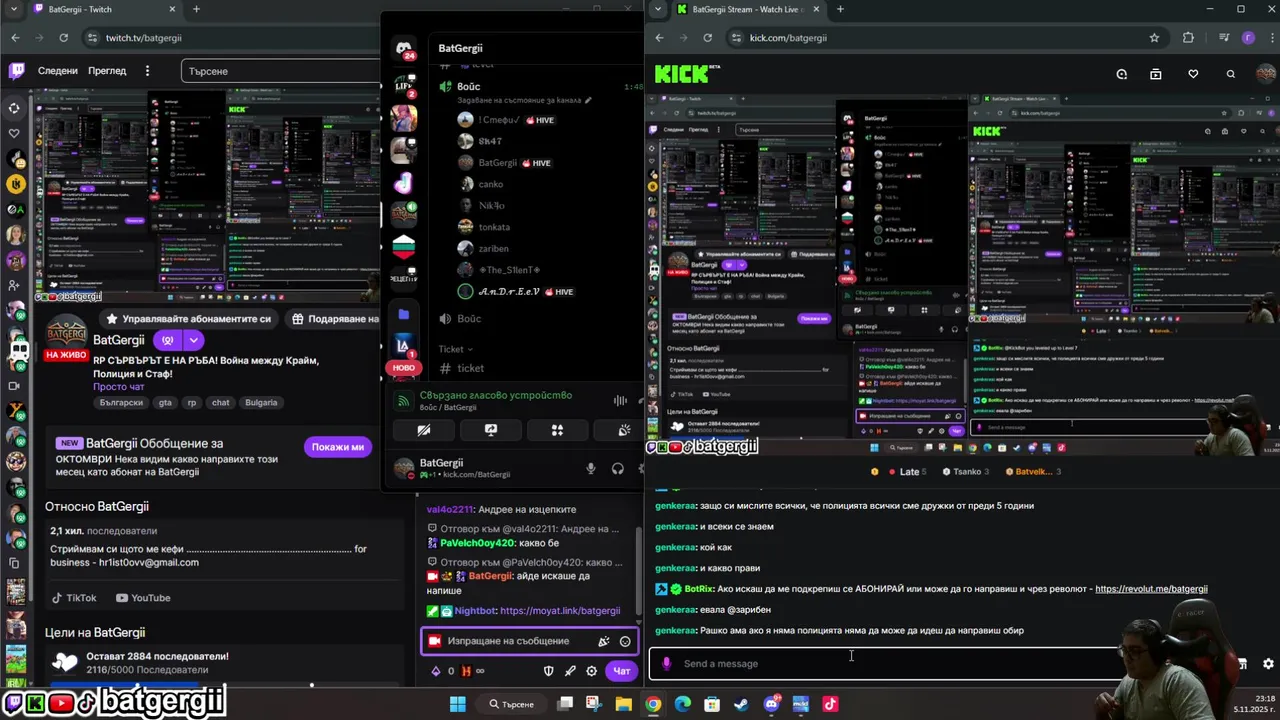
Task: Focus Twitch search field Търсене
Action: tap(281, 71)
